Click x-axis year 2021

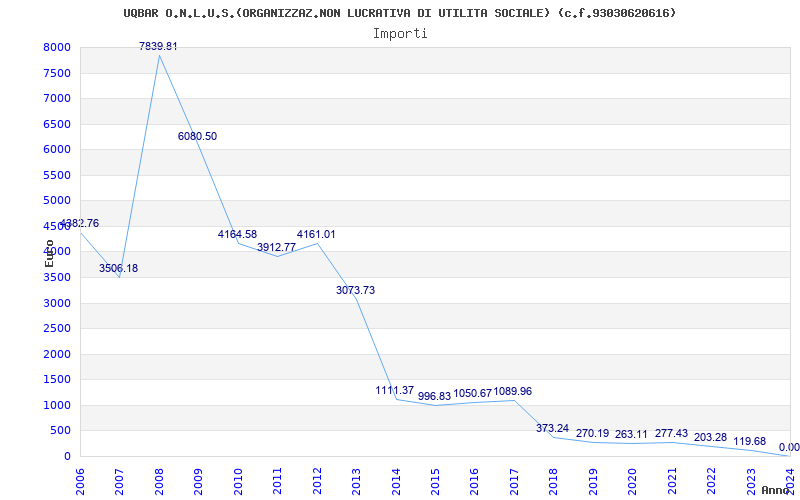[672, 481]
